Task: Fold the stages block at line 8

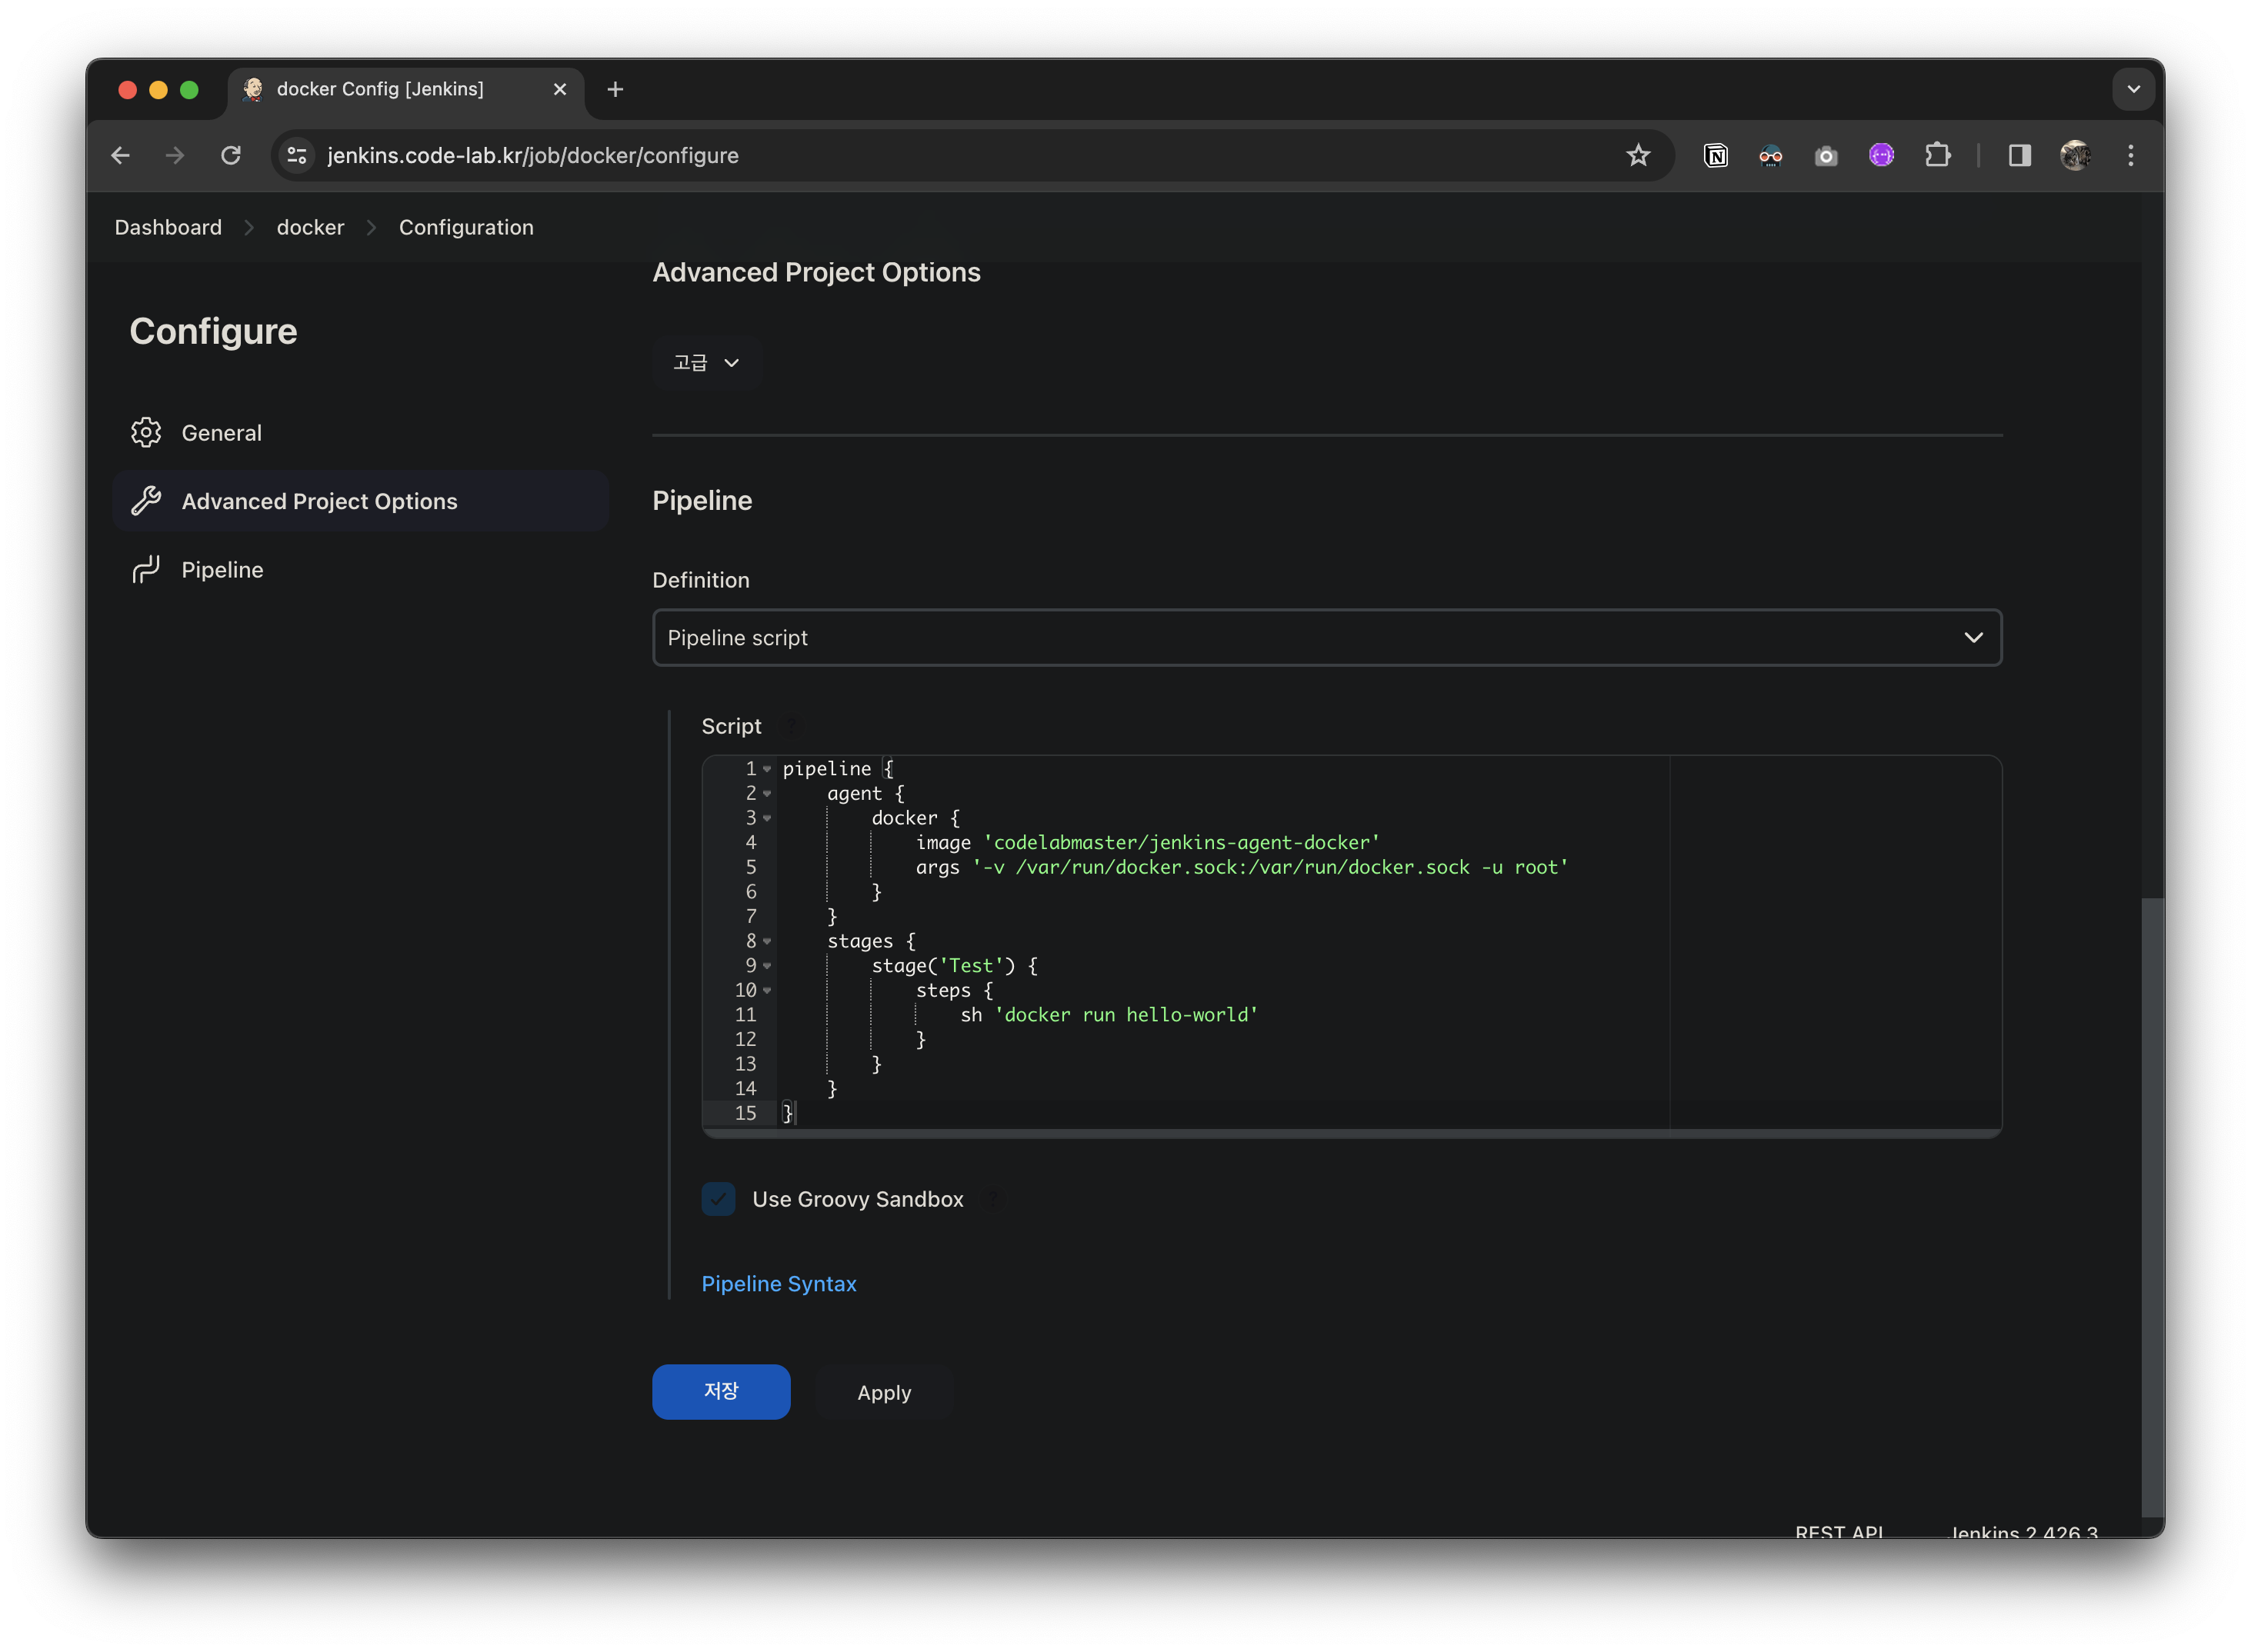Action: pos(767,941)
